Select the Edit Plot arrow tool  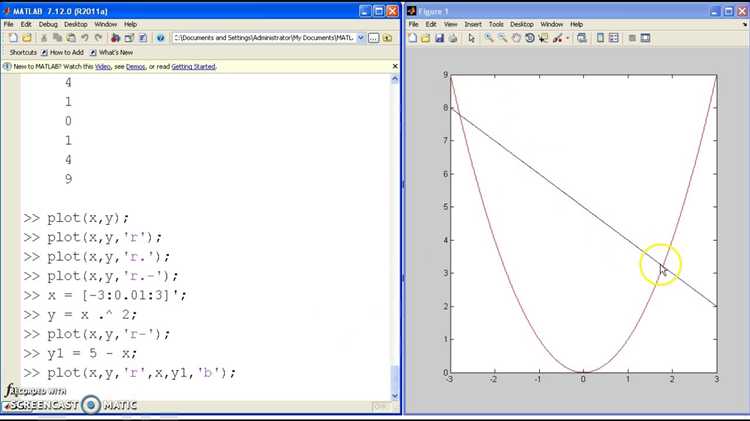[472, 38]
